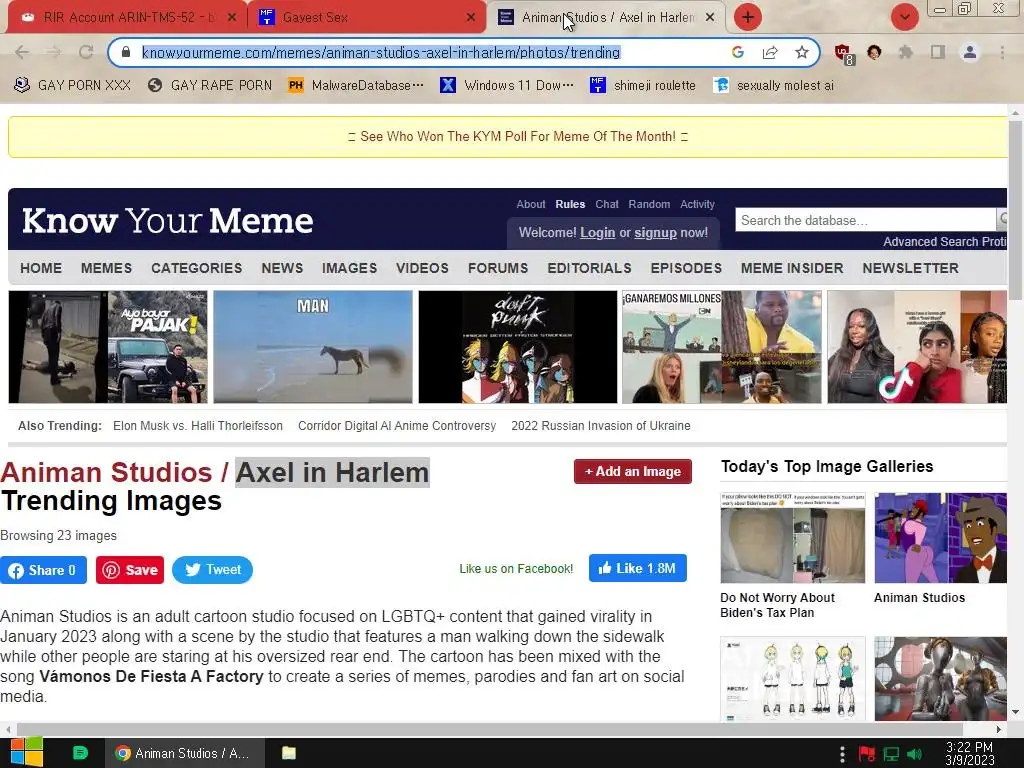
Task: Go back using the browser back arrow
Action: pyautogui.click(x=22, y=52)
